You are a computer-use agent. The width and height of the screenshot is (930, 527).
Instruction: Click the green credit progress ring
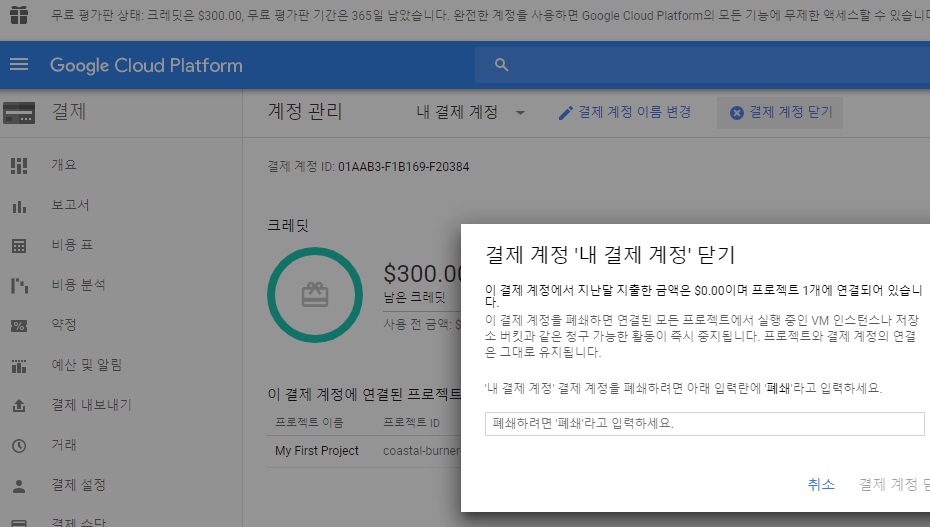click(315, 295)
